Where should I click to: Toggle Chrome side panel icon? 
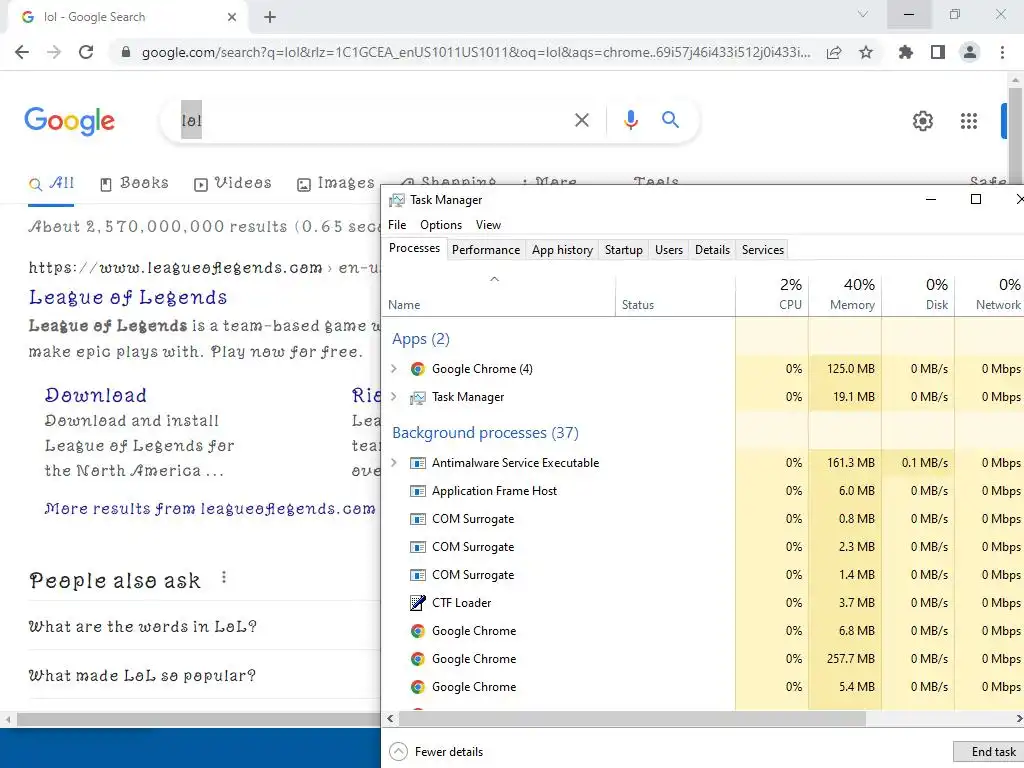[938, 52]
